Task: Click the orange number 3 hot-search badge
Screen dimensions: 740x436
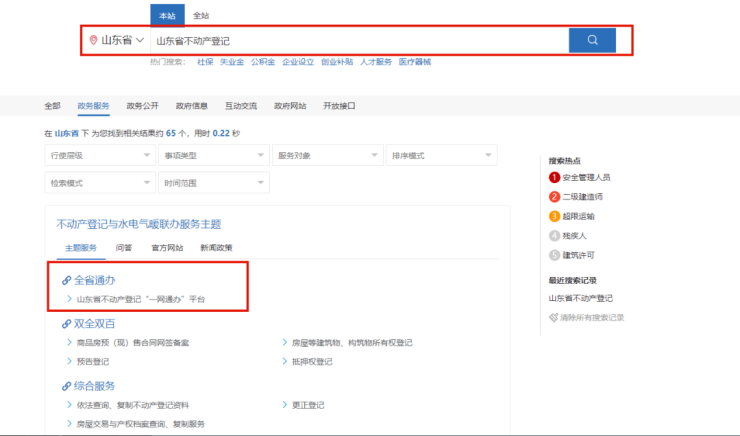Action: point(554,216)
